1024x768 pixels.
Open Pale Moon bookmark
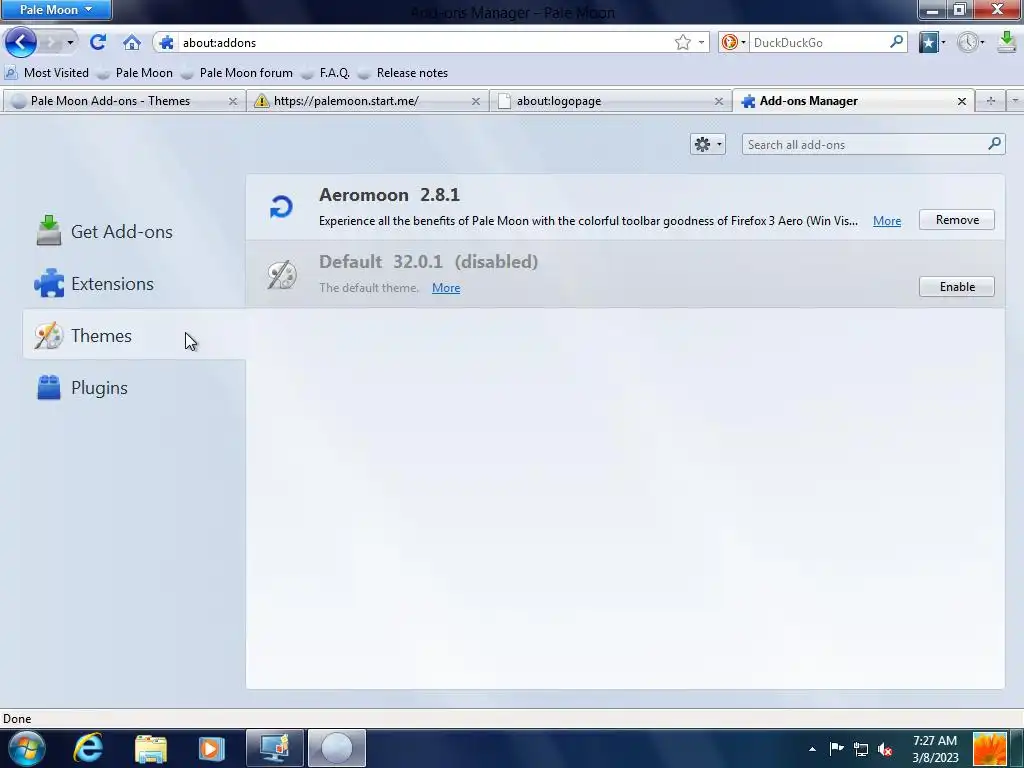(x=135, y=72)
